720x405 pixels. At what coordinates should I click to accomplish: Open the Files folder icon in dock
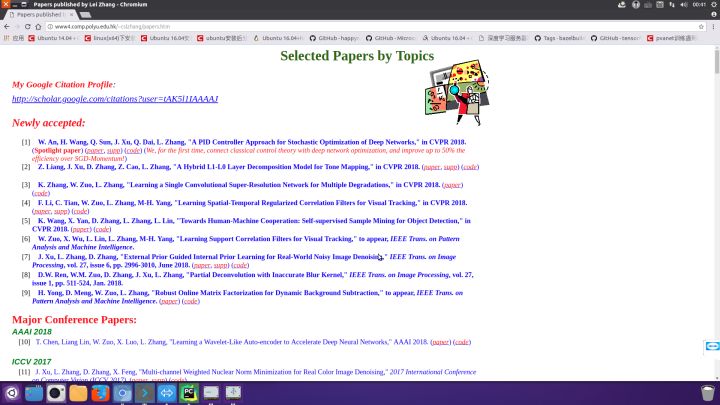tap(78, 393)
